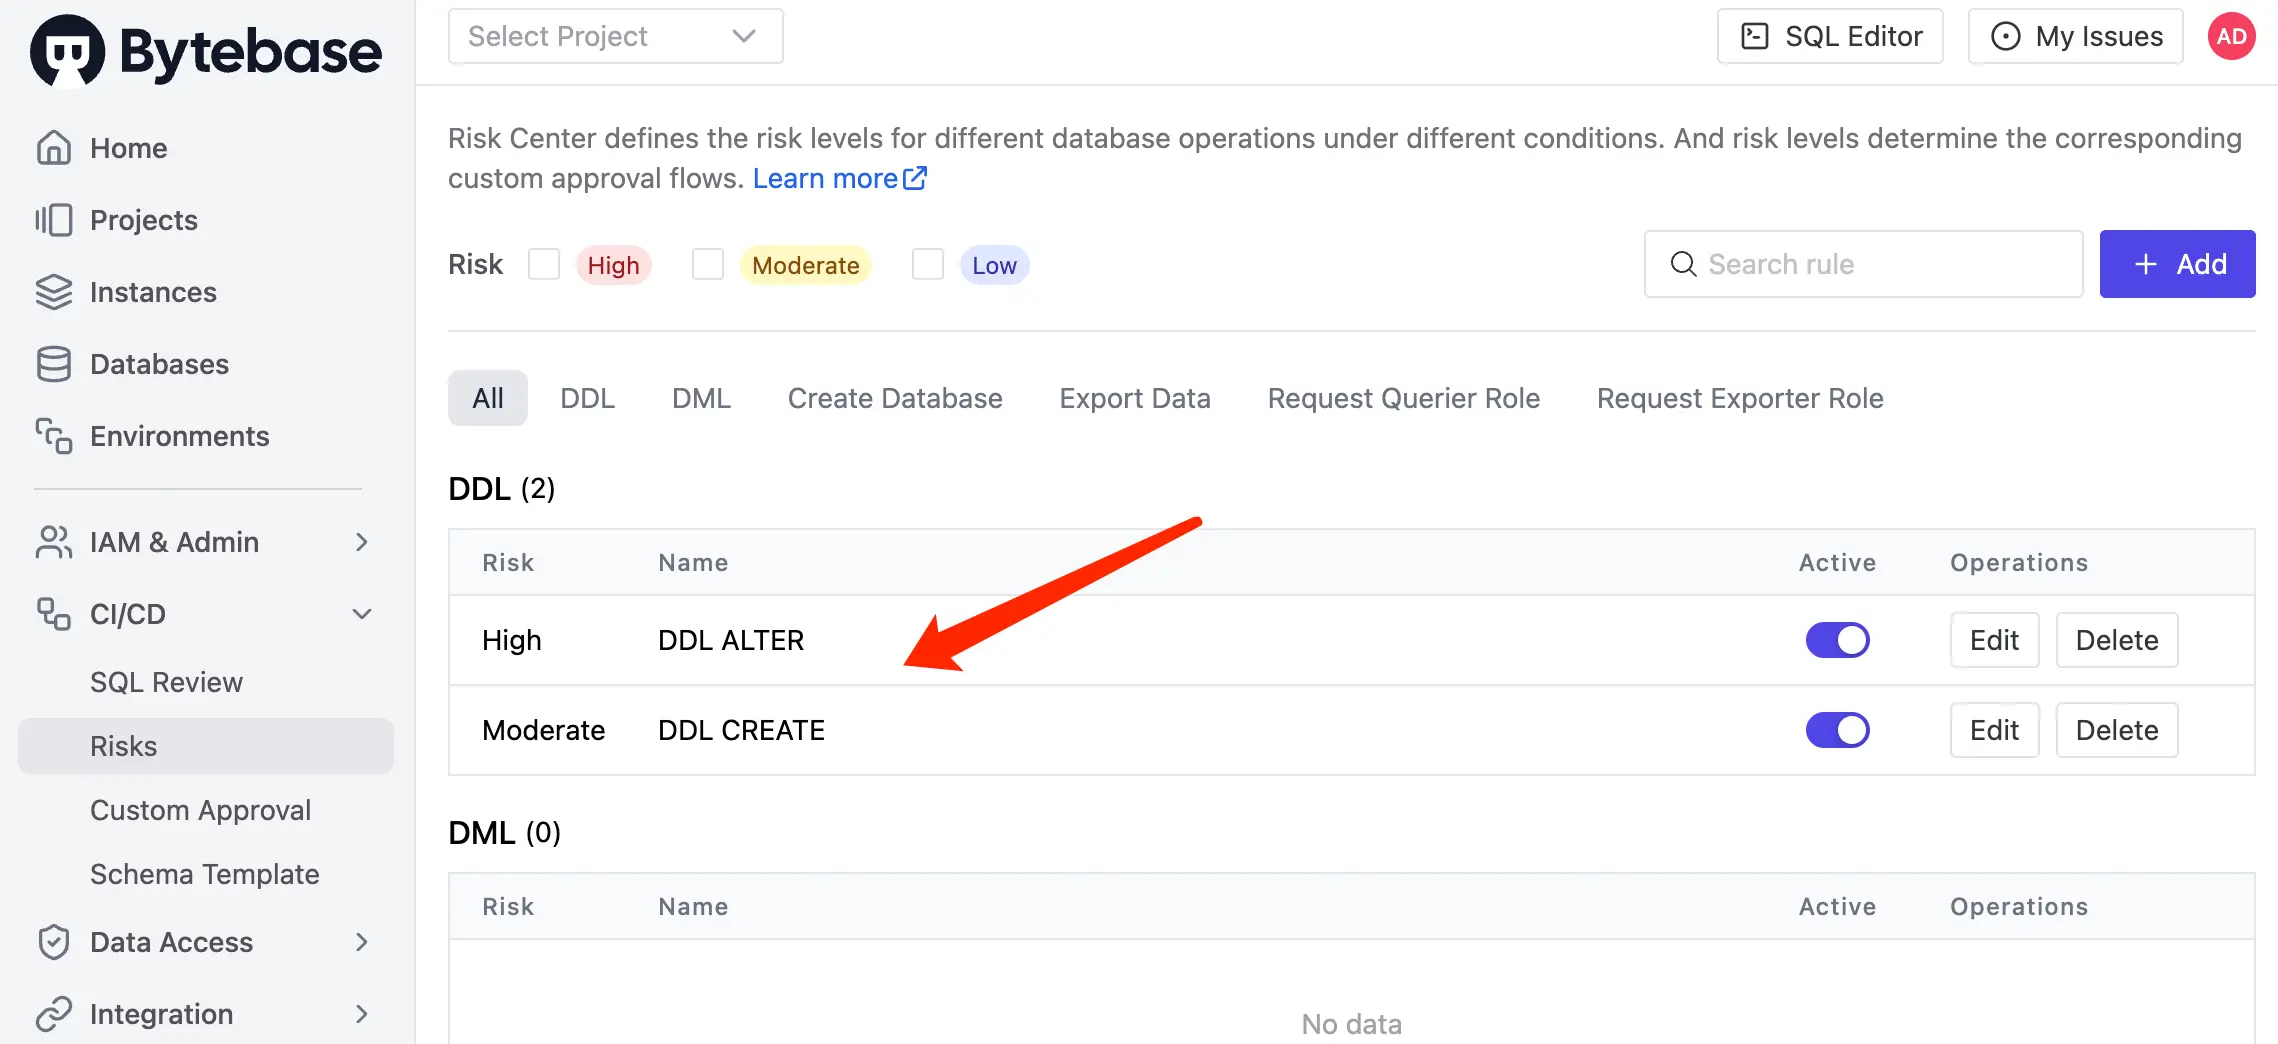
Task: Open Custom Approval in sidebar
Action: (201, 810)
